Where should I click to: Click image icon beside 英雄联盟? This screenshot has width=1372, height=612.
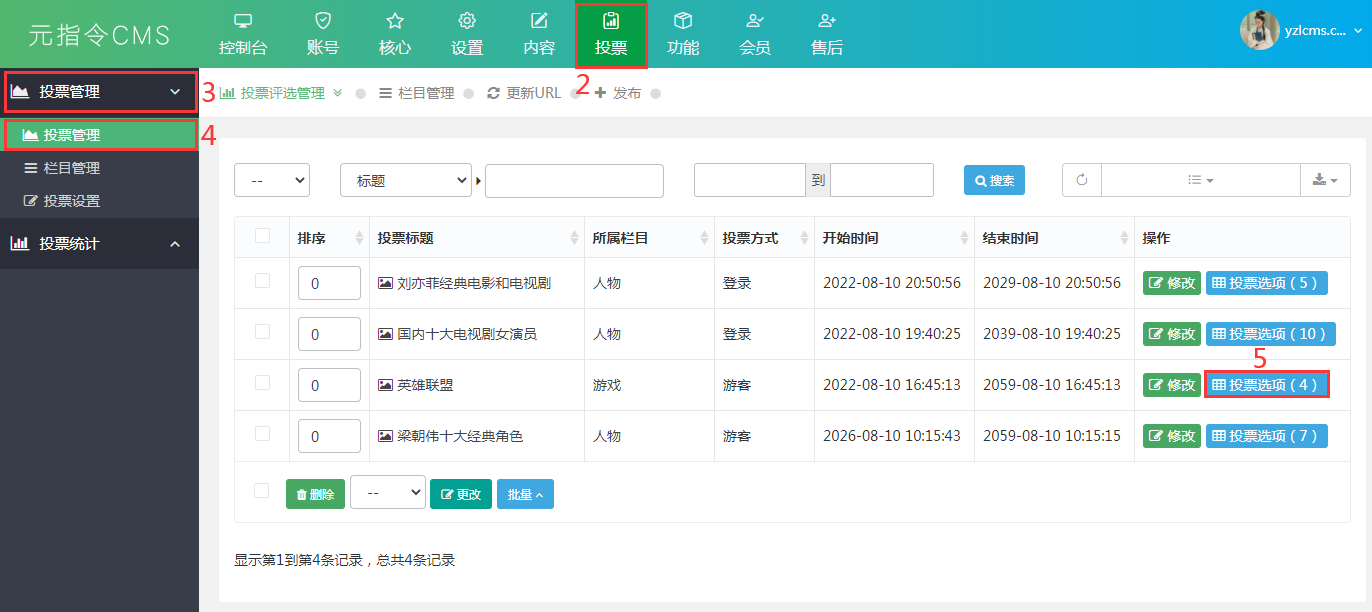[385, 385]
